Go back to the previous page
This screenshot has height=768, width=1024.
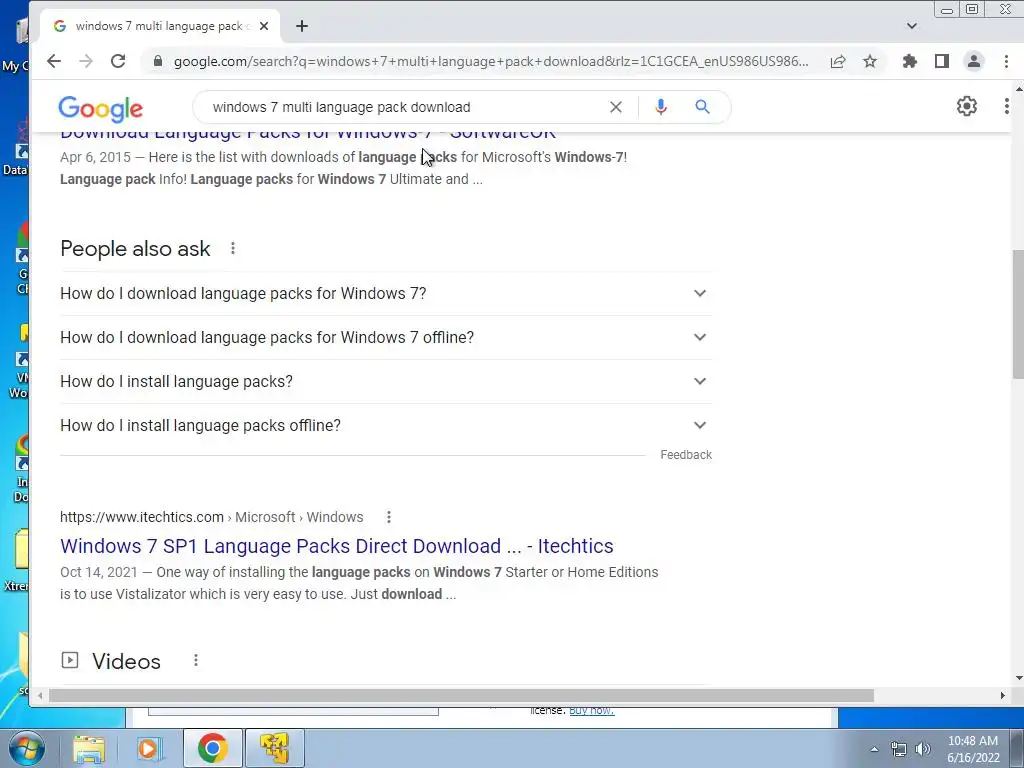click(x=54, y=61)
